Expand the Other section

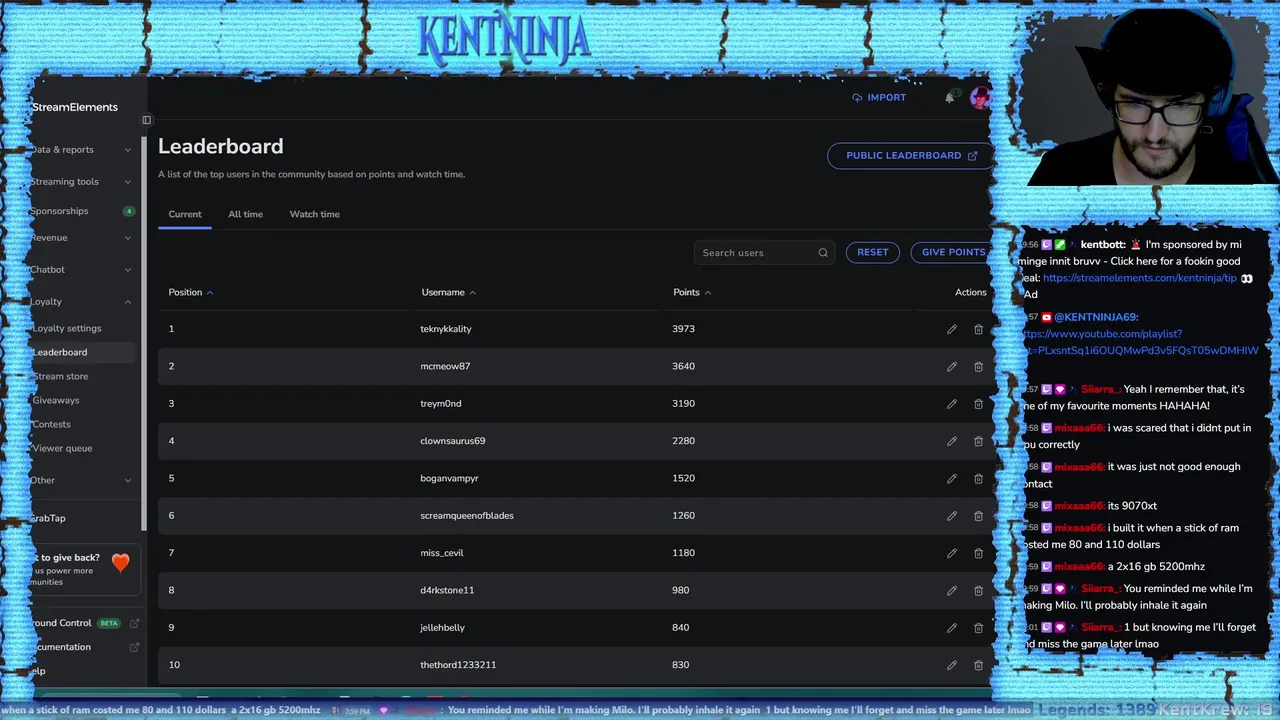(80, 480)
